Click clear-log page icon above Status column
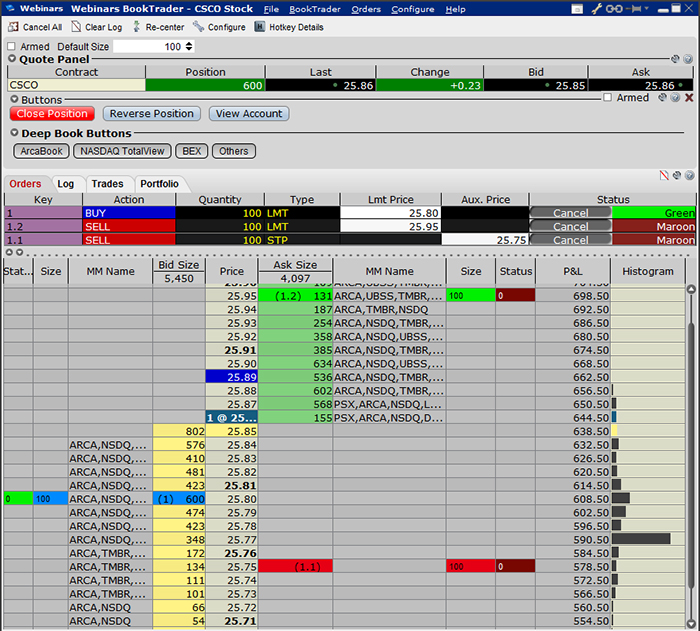 (664, 176)
